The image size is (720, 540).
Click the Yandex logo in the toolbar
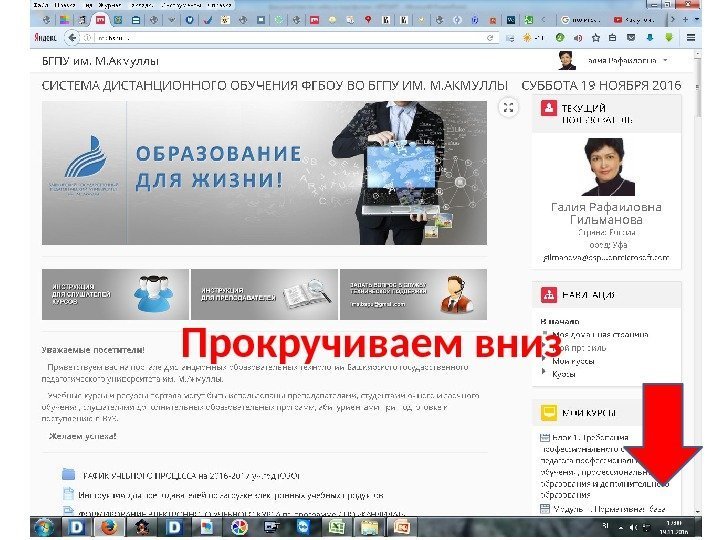click(x=45, y=38)
